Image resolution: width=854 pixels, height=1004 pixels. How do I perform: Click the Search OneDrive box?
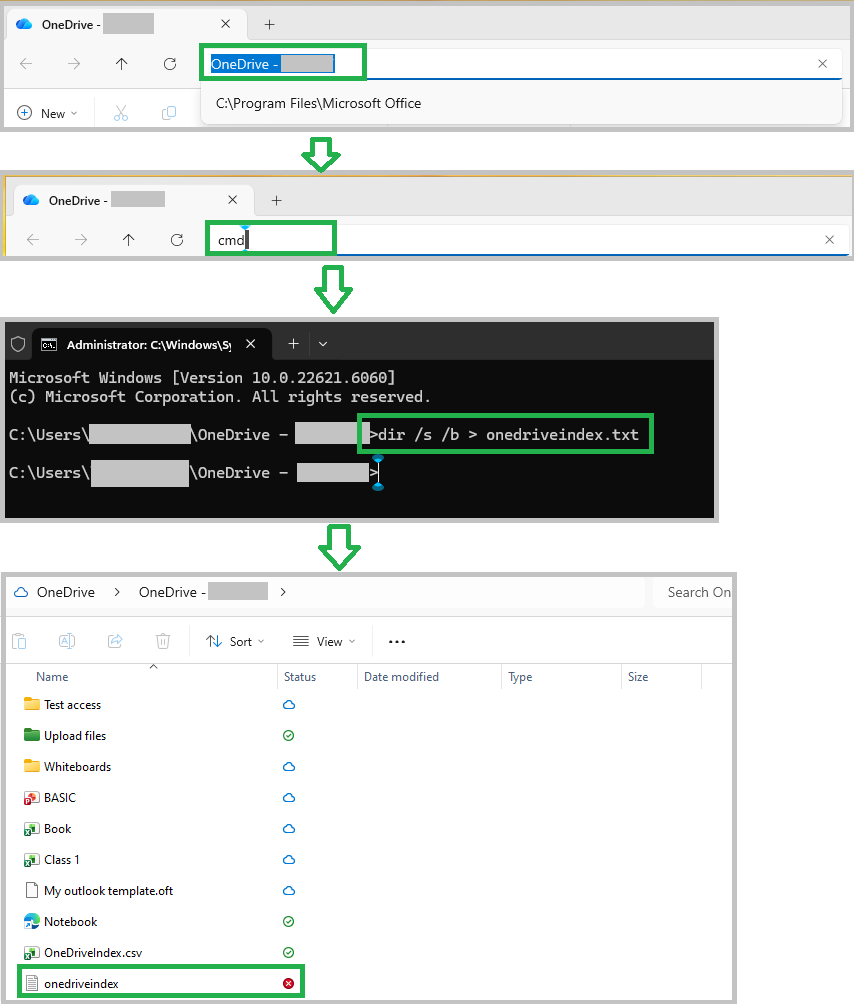693,592
